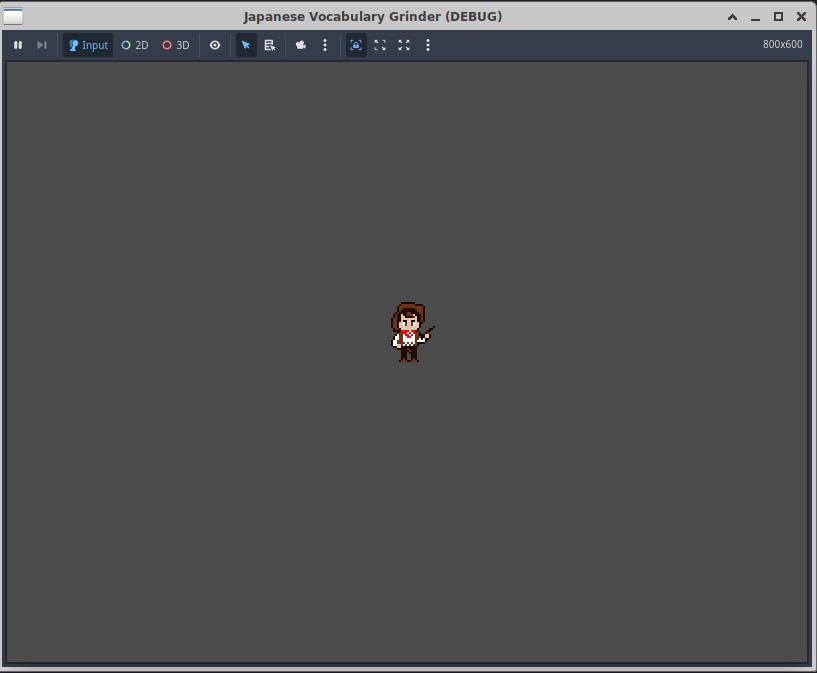
Task: Activate the arrow Select tool
Action: (x=246, y=45)
